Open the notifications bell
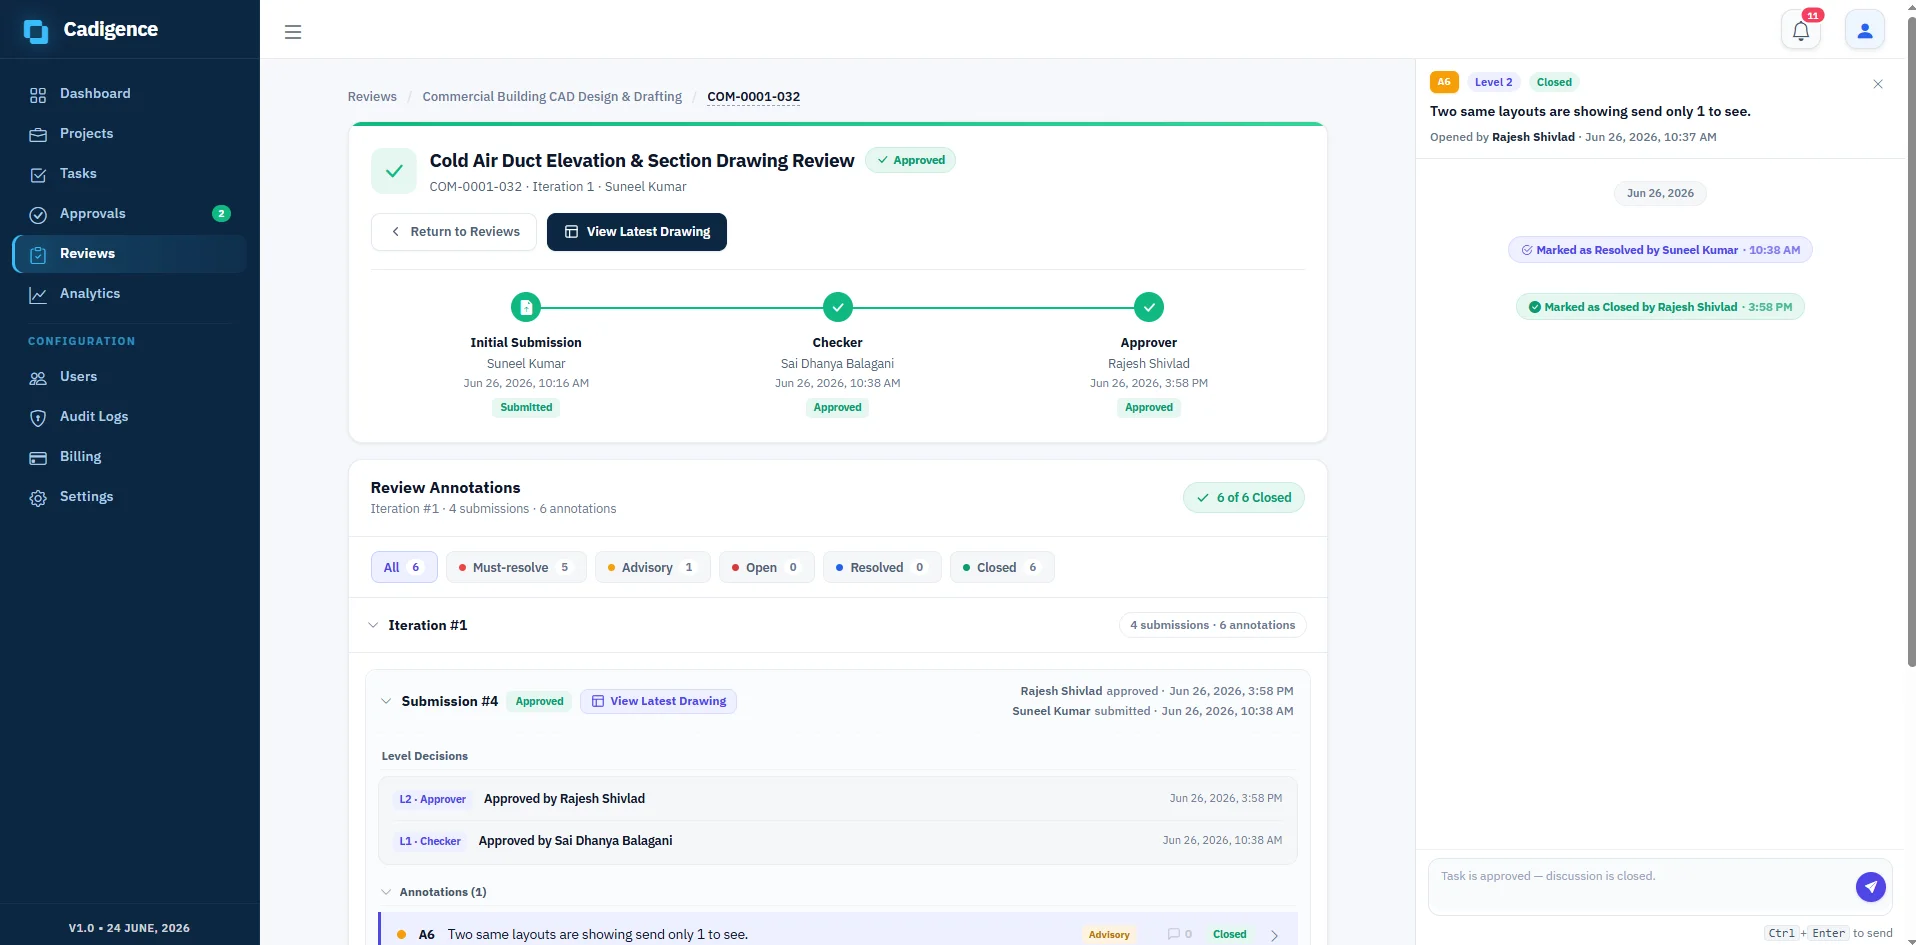The width and height of the screenshot is (1916, 945). [x=1801, y=30]
